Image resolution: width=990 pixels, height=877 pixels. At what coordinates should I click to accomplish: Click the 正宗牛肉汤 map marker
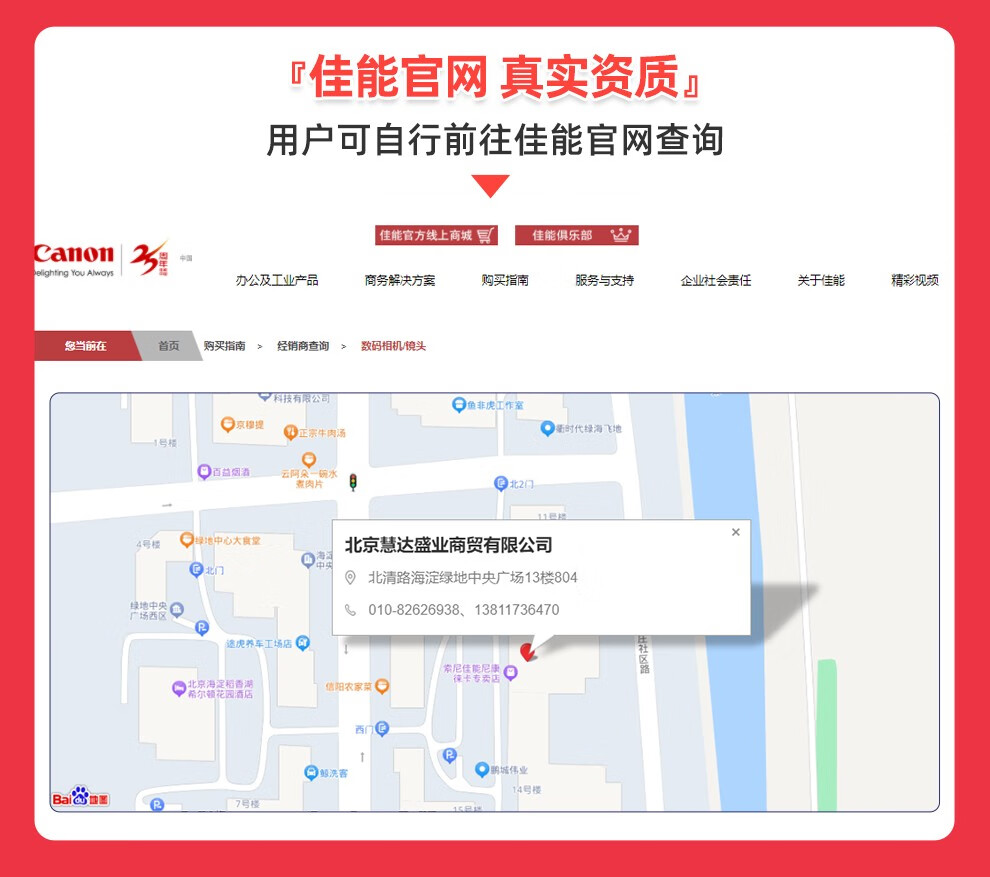(x=290, y=433)
